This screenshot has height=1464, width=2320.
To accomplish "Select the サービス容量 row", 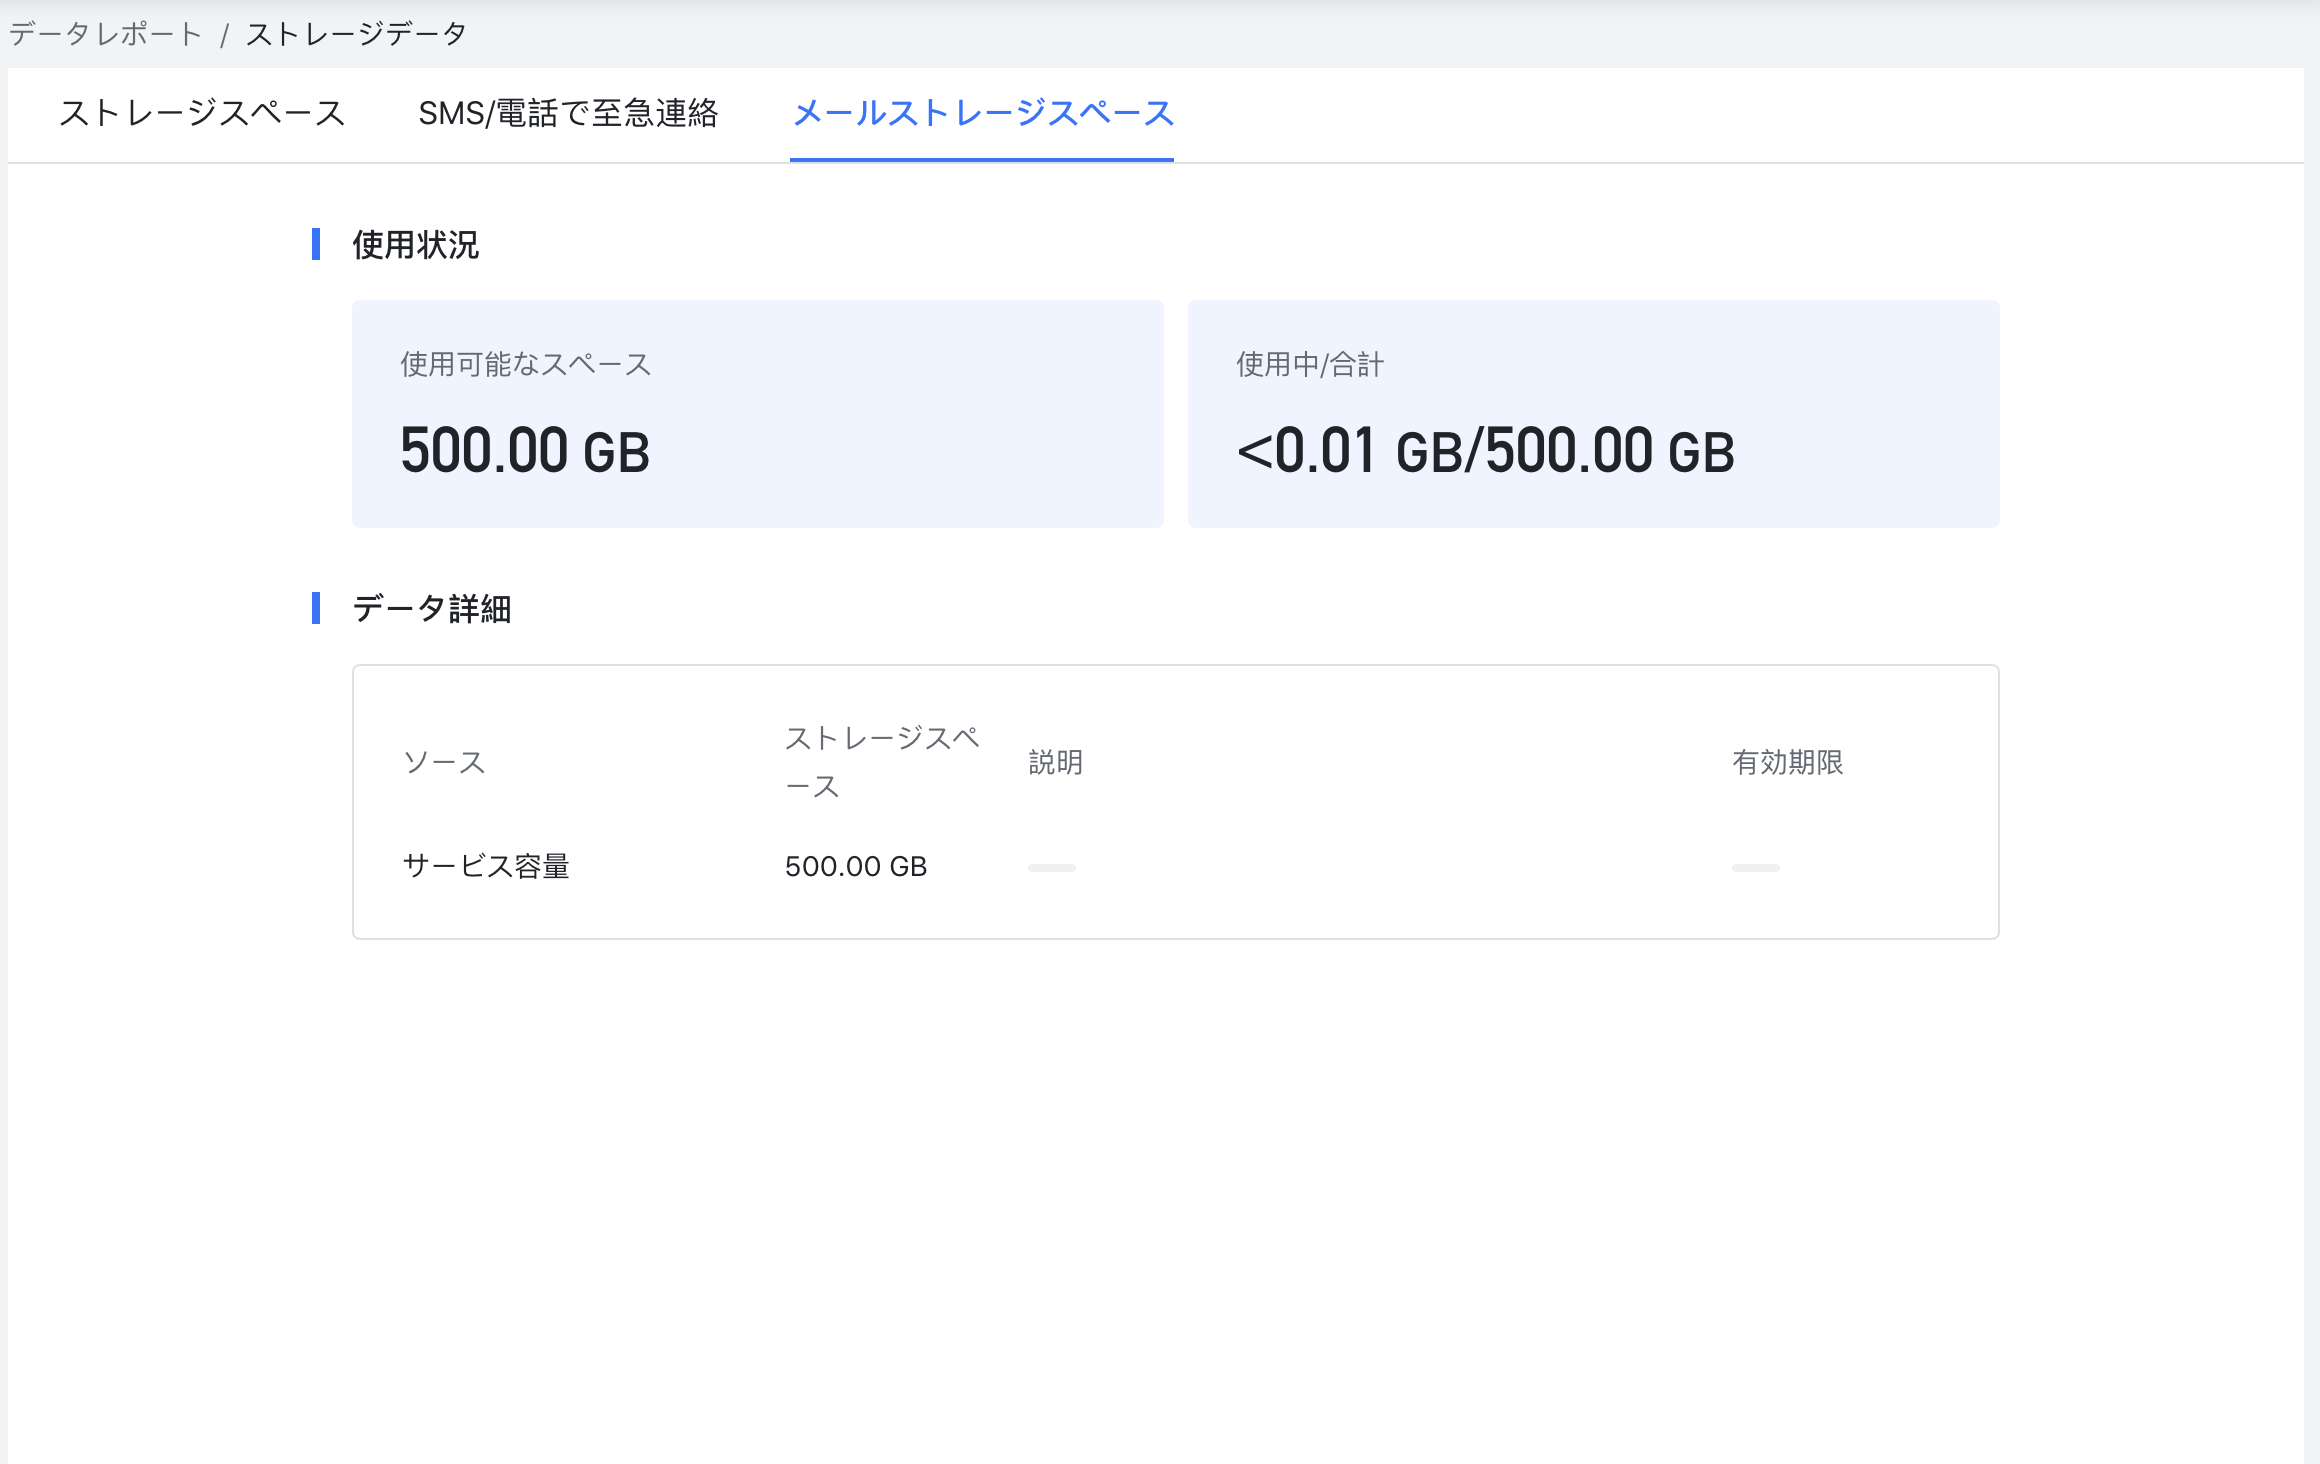I will tap(486, 866).
